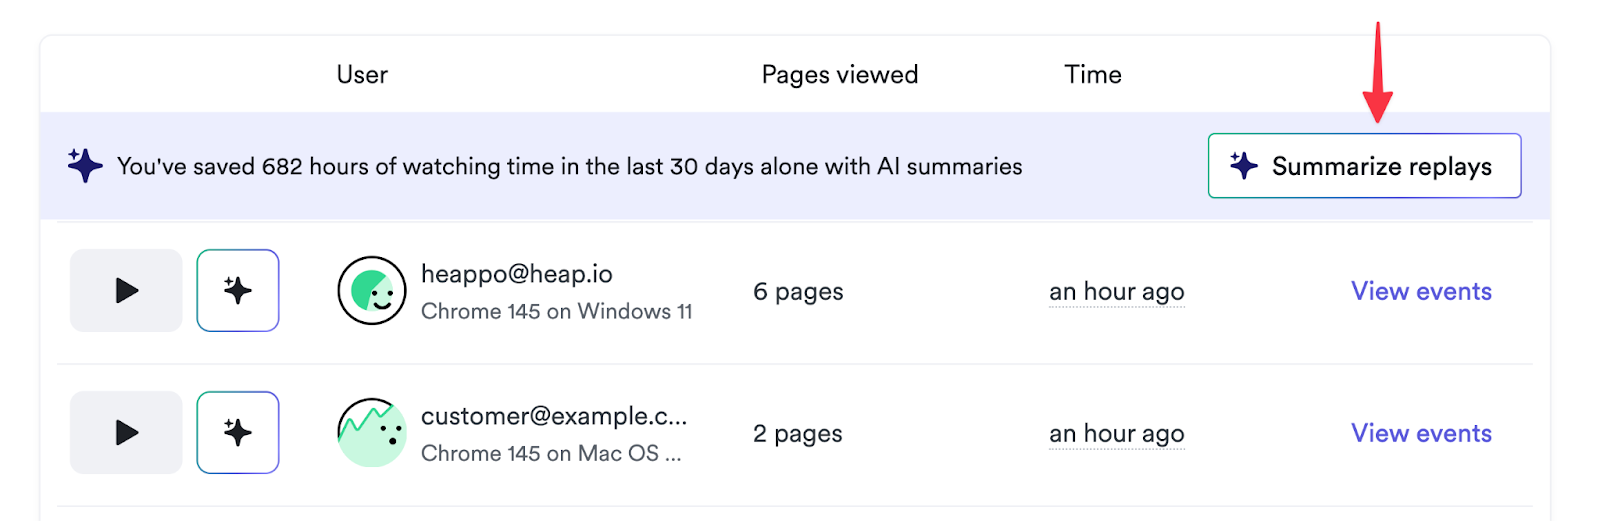
Task: Select the customer@example.c... email text
Action: tap(554, 416)
